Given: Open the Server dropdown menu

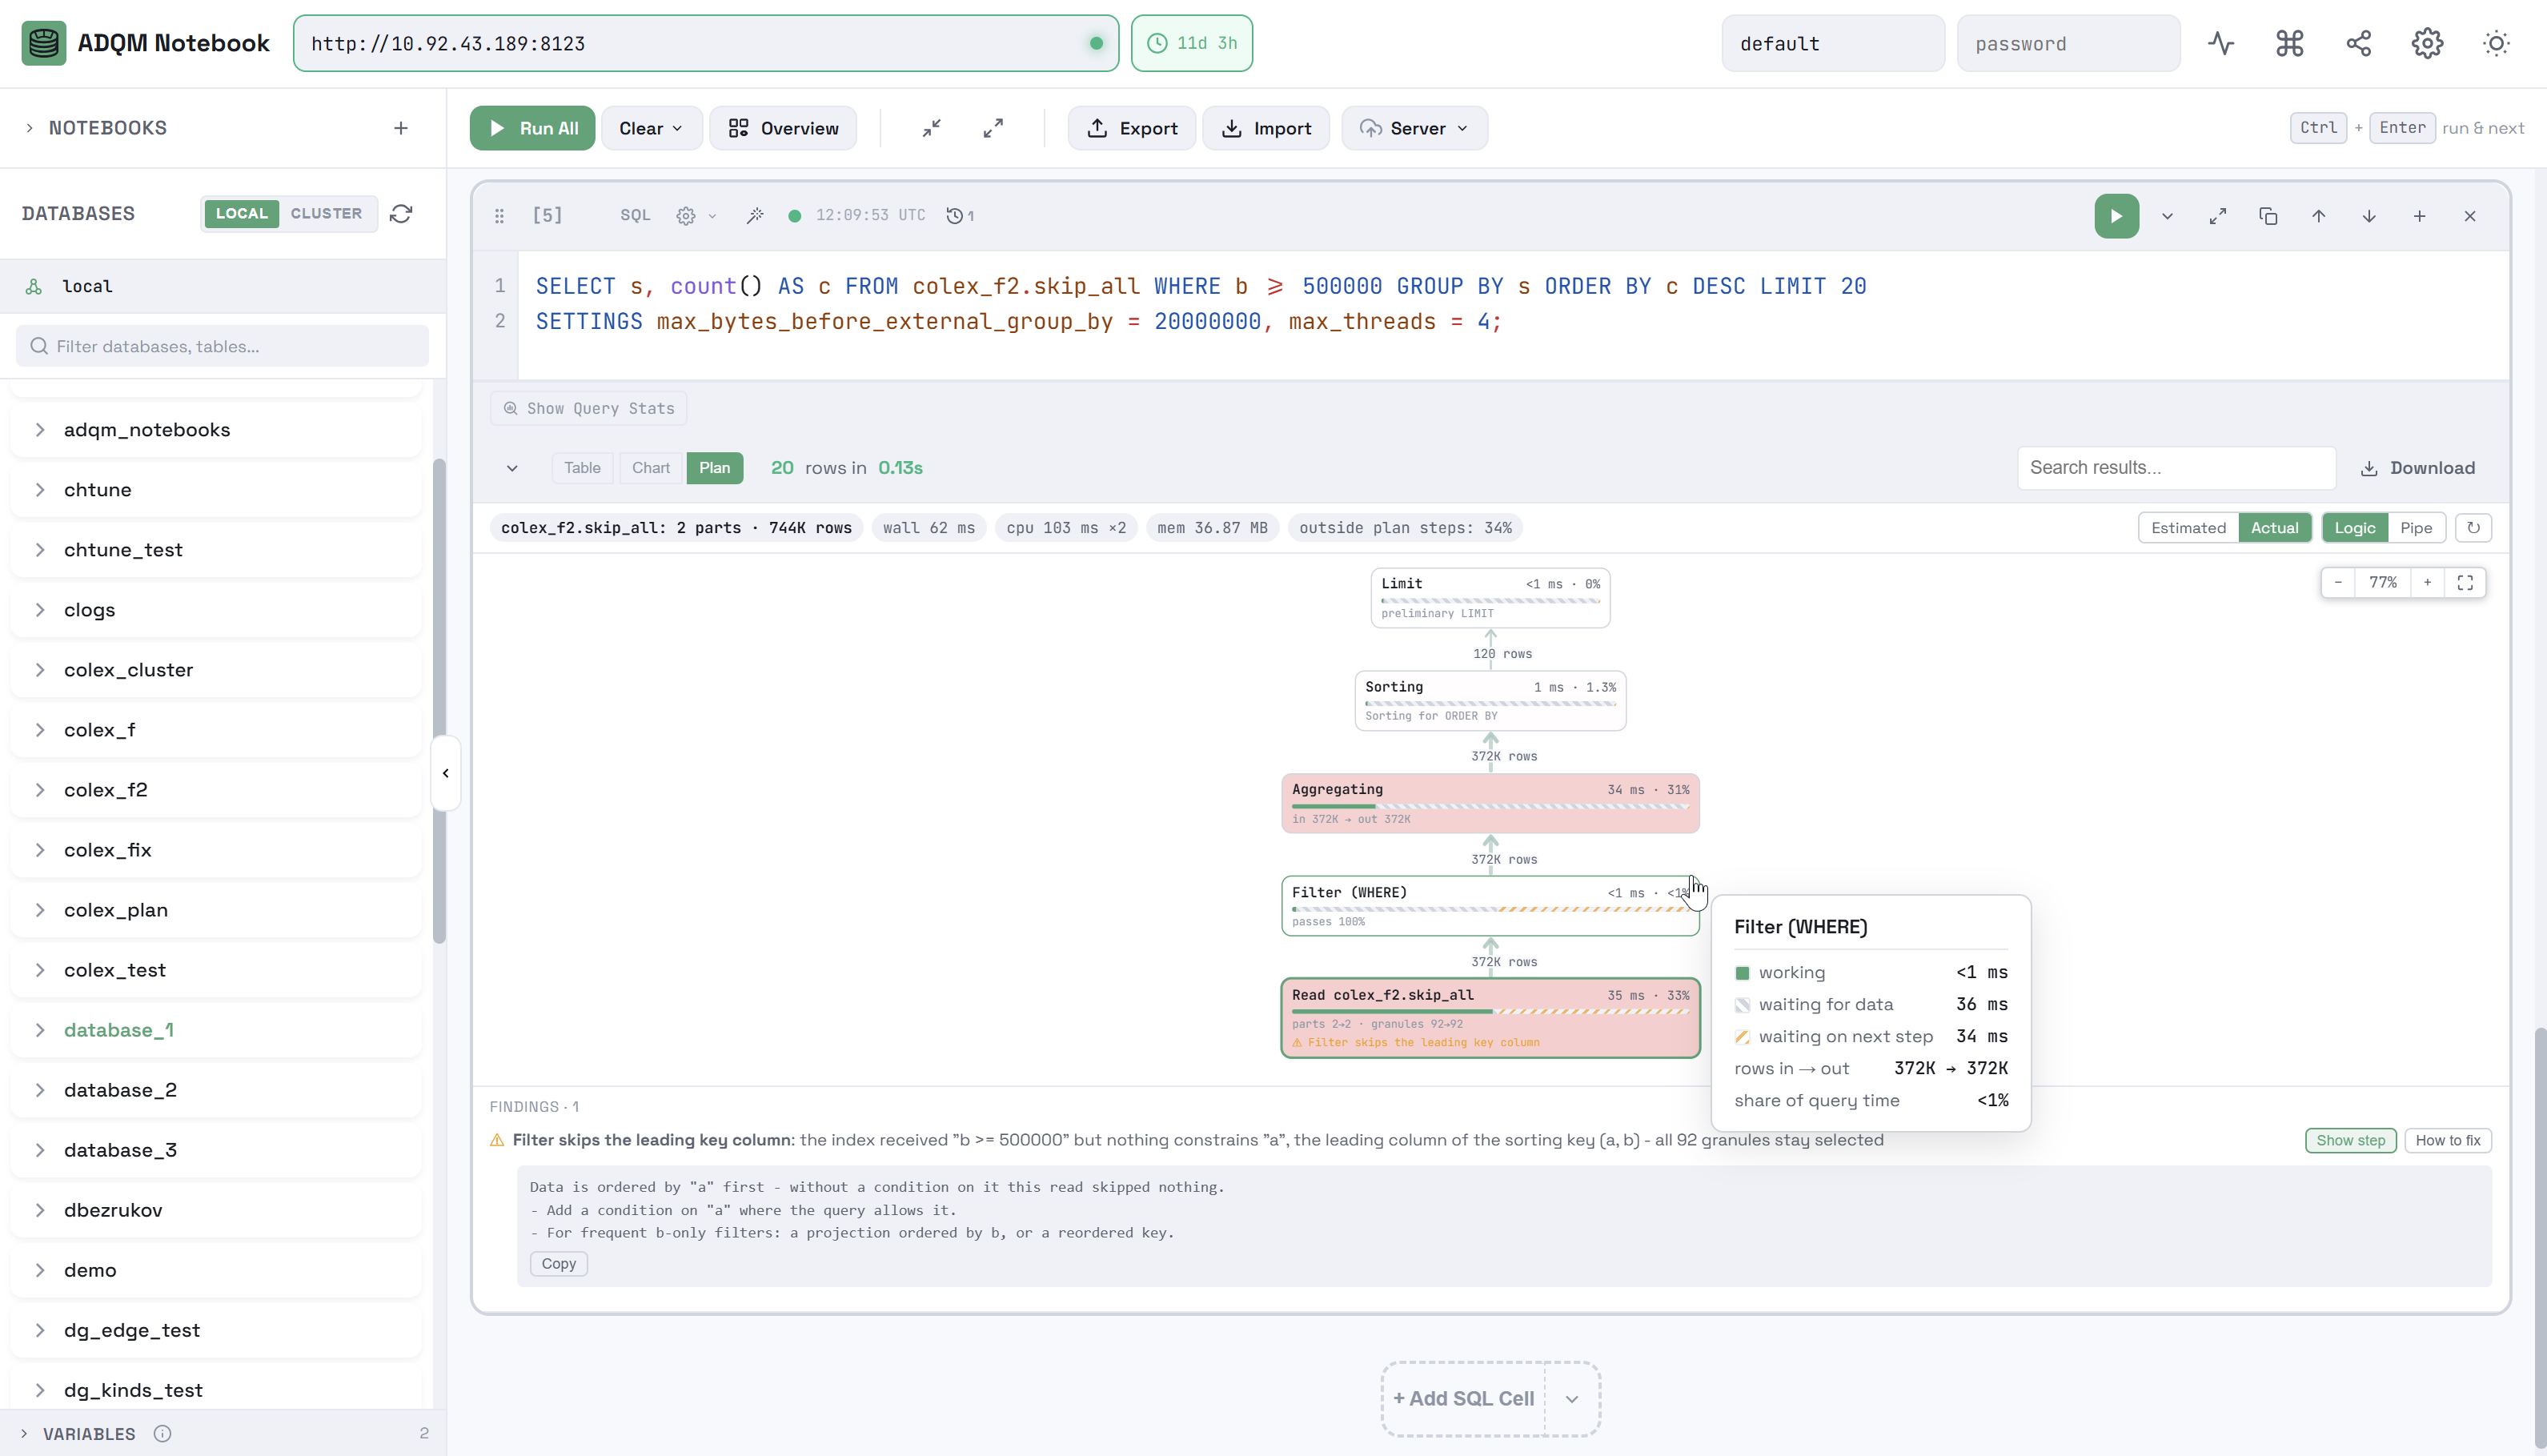Looking at the screenshot, I should (1414, 128).
